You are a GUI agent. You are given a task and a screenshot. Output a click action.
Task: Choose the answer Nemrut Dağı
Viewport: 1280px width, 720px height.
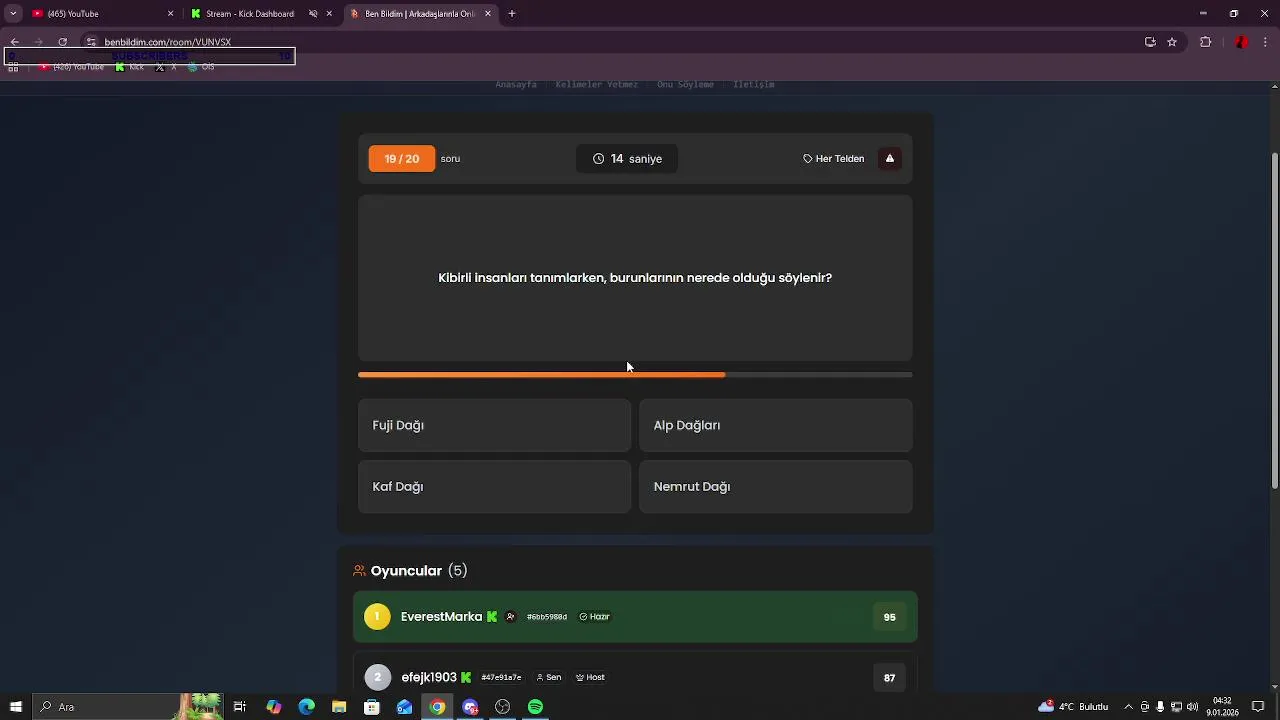click(x=775, y=486)
